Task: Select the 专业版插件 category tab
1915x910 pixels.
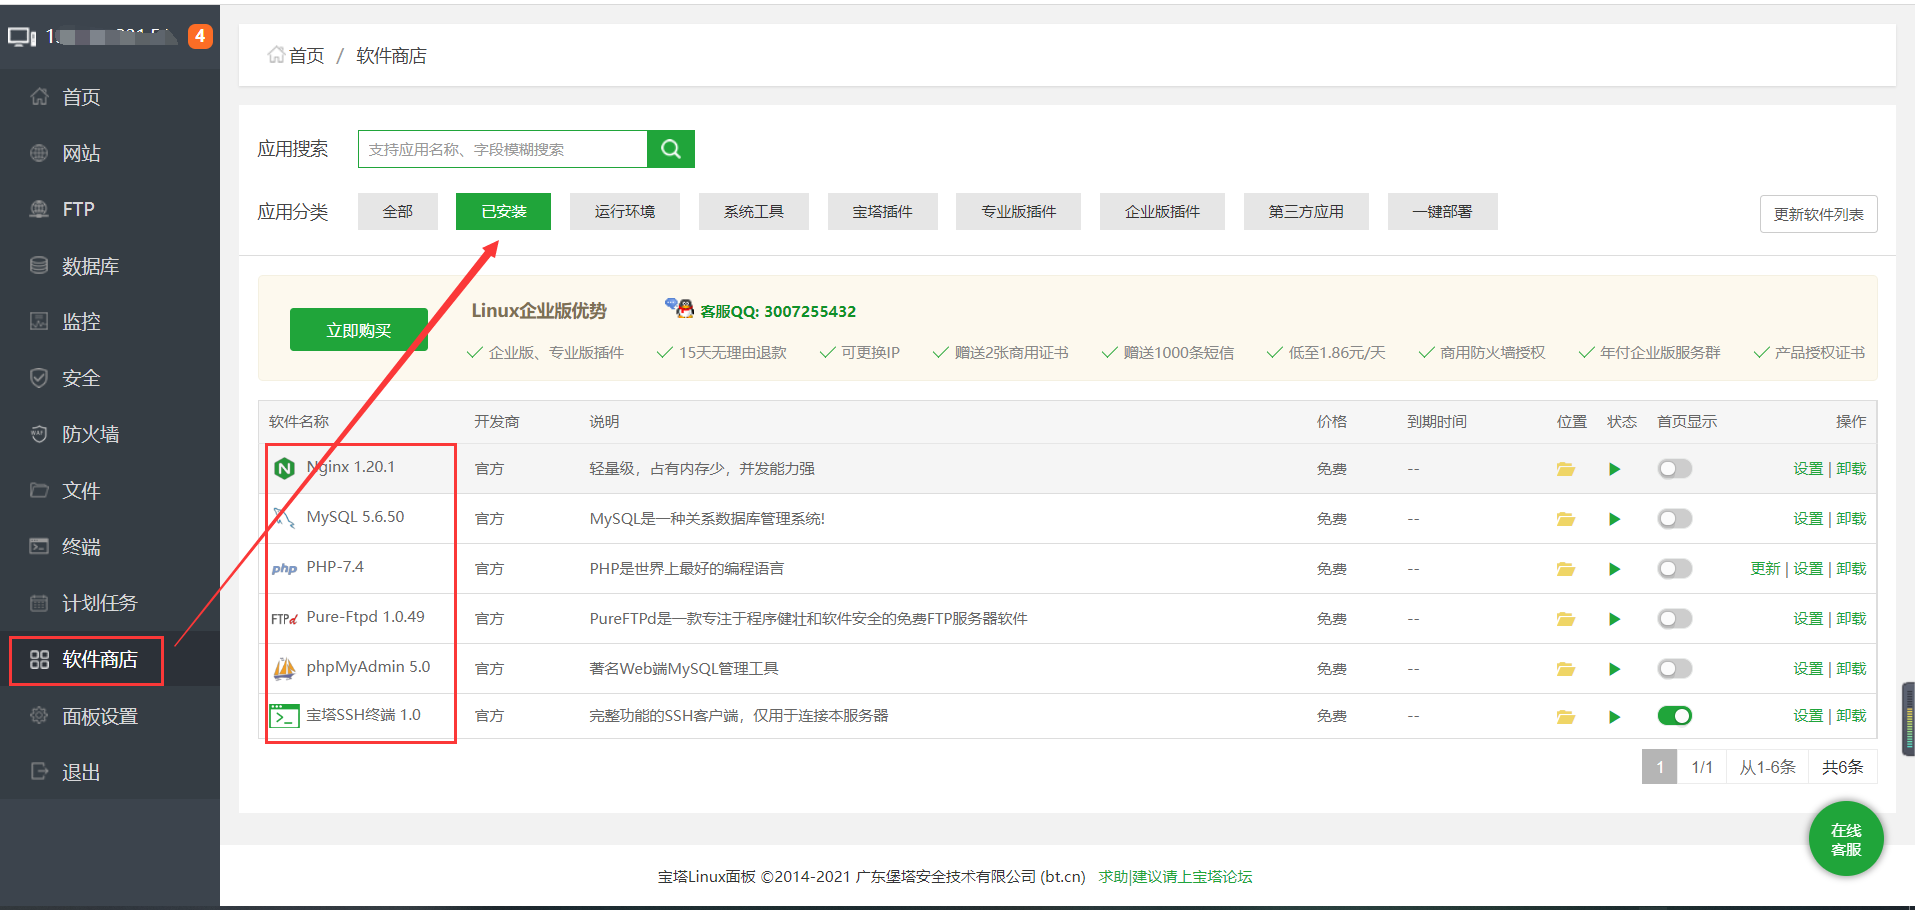Action: (x=1018, y=212)
